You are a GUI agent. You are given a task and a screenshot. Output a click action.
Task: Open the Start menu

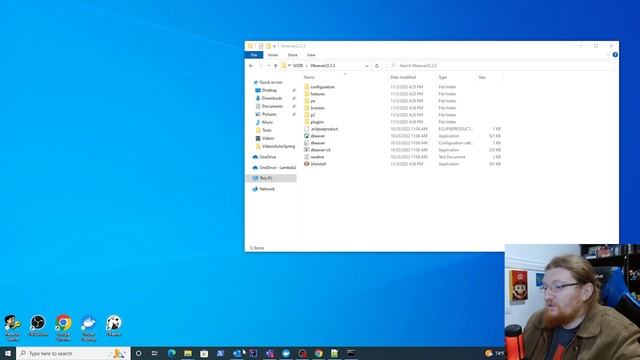click(x=8, y=353)
